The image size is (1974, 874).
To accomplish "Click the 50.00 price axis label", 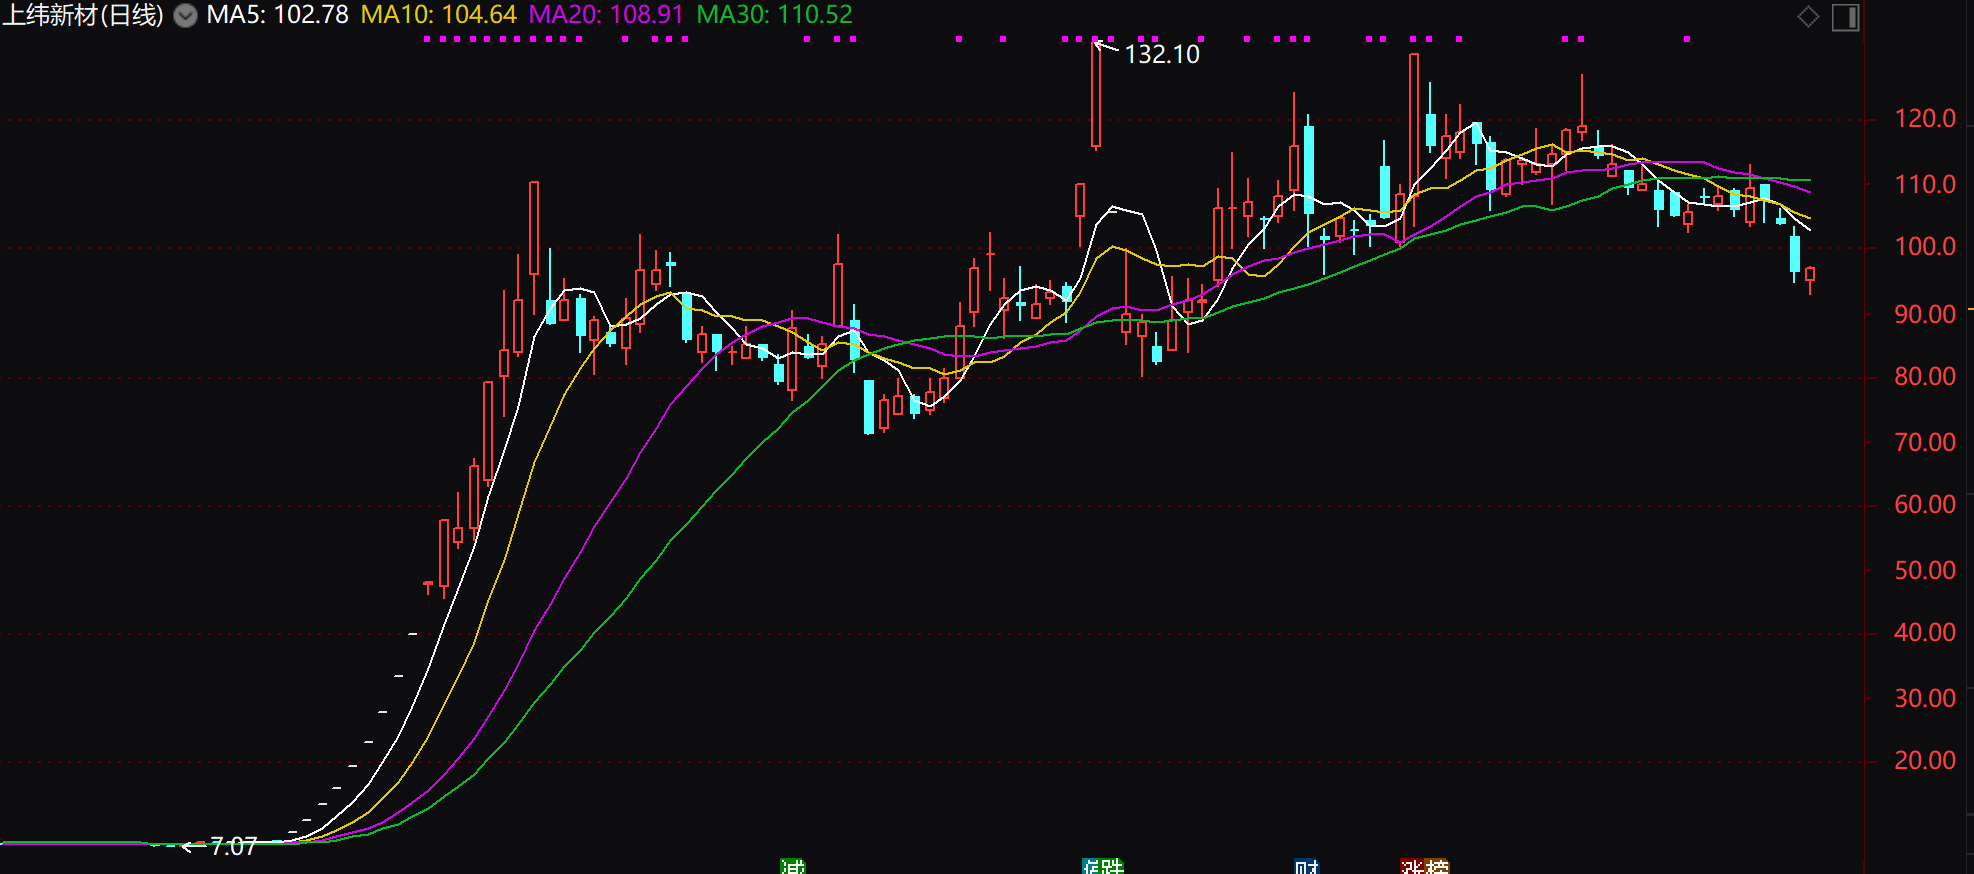I will click(x=1925, y=570).
